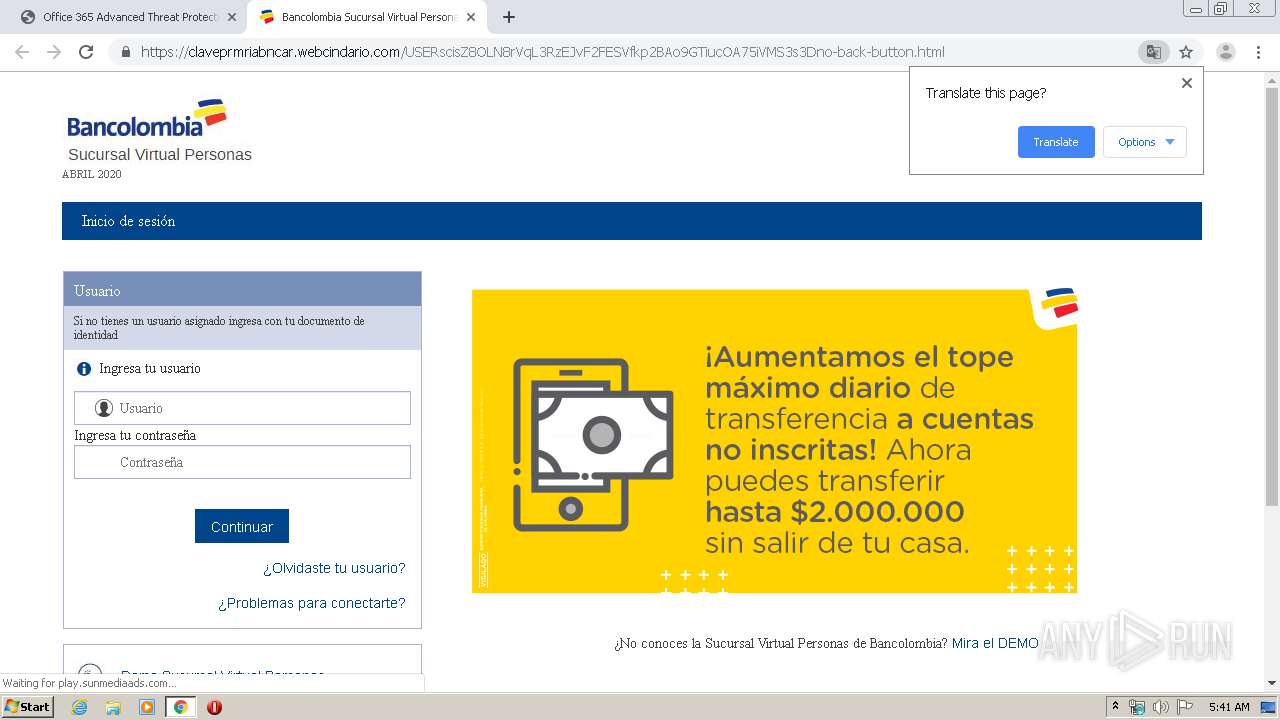Screen dimensions: 1280x720
Task: Go back using the browser back arrow
Action: point(22,52)
